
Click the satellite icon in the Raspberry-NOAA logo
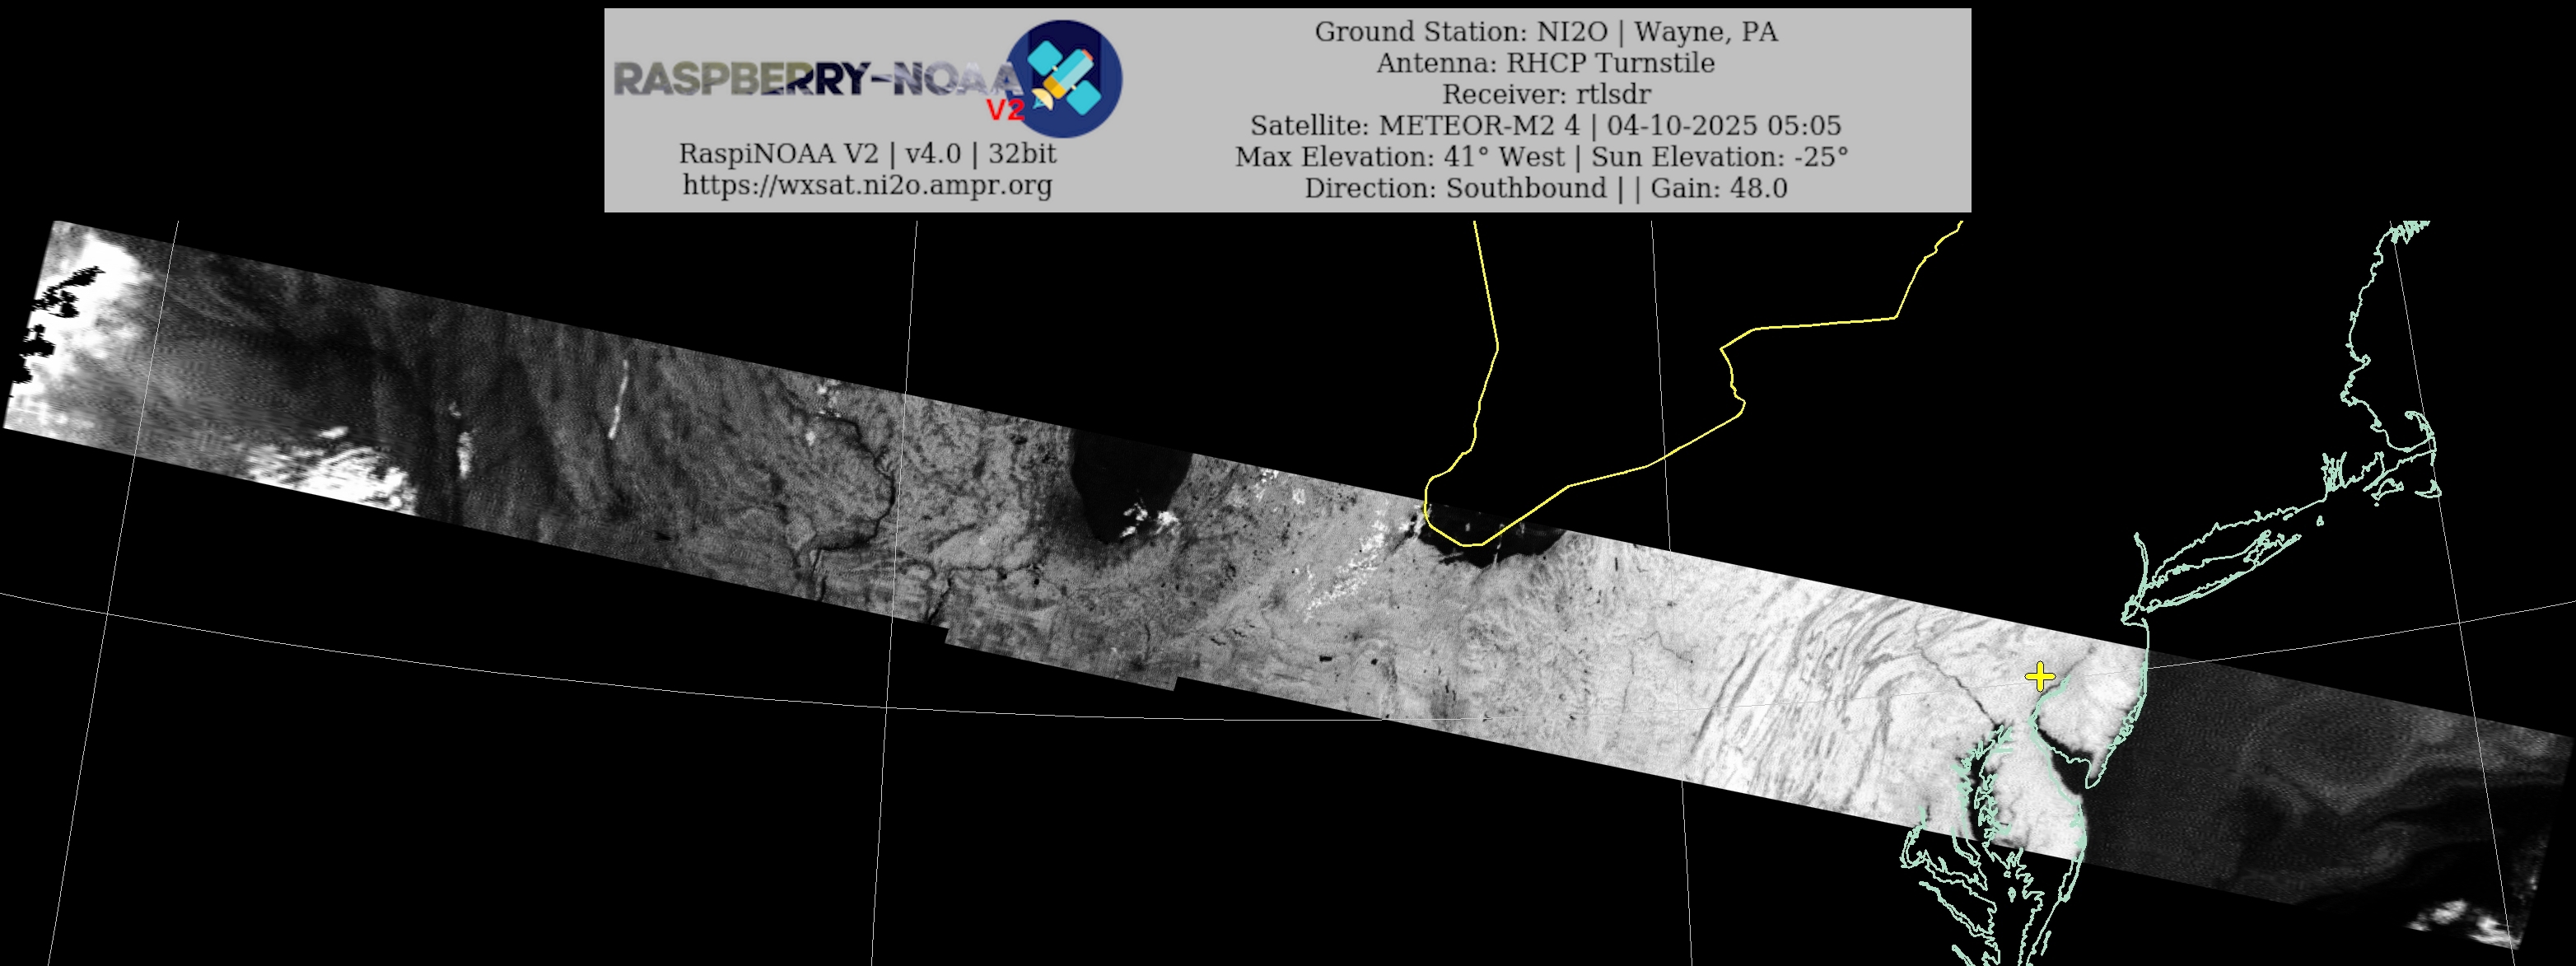pyautogui.click(x=1063, y=78)
